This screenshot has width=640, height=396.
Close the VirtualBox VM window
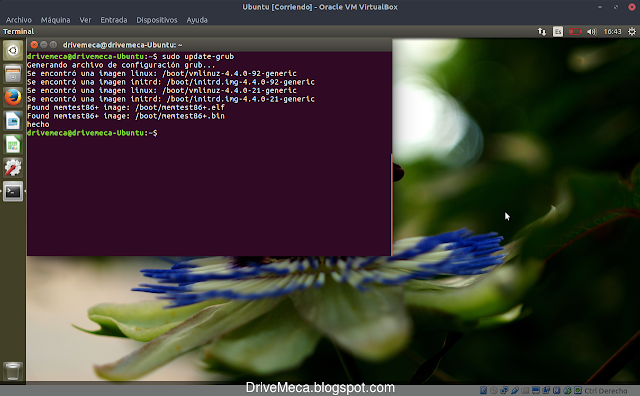click(631, 7)
